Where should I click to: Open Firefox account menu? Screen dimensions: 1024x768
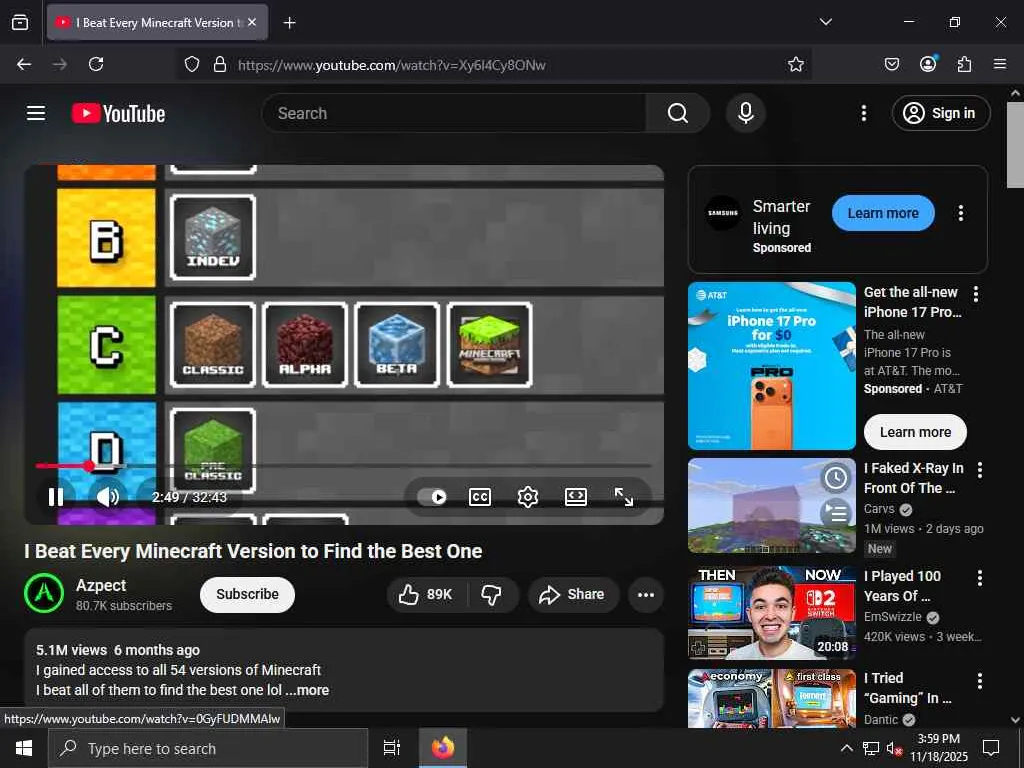click(928, 64)
